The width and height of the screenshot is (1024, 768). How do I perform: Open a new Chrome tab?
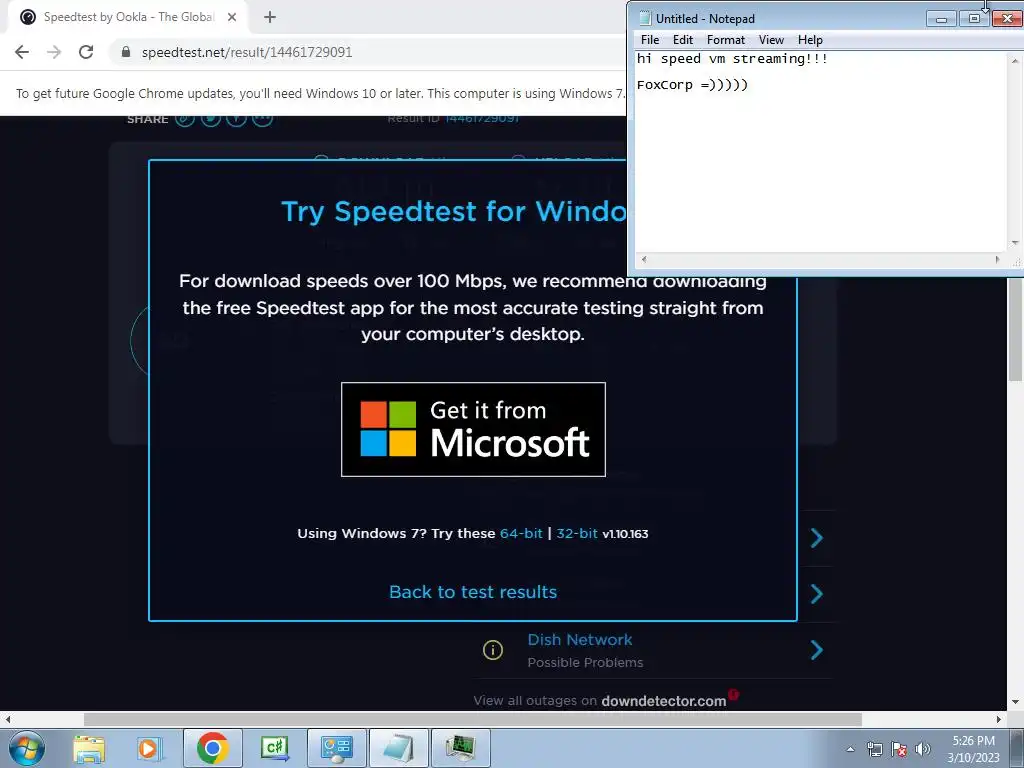click(x=270, y=18)
